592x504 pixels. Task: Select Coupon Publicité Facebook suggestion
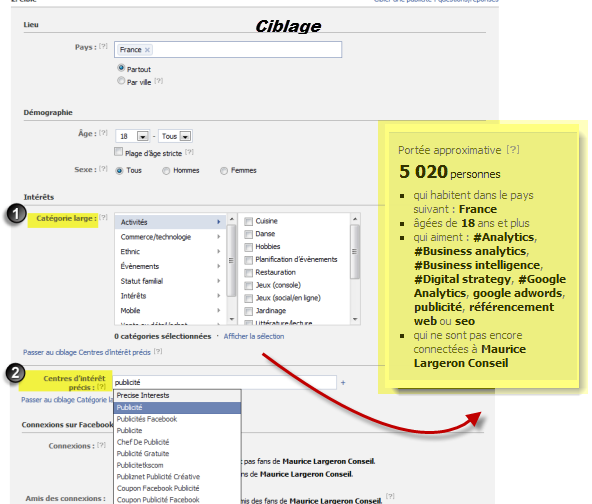(177, 499)
